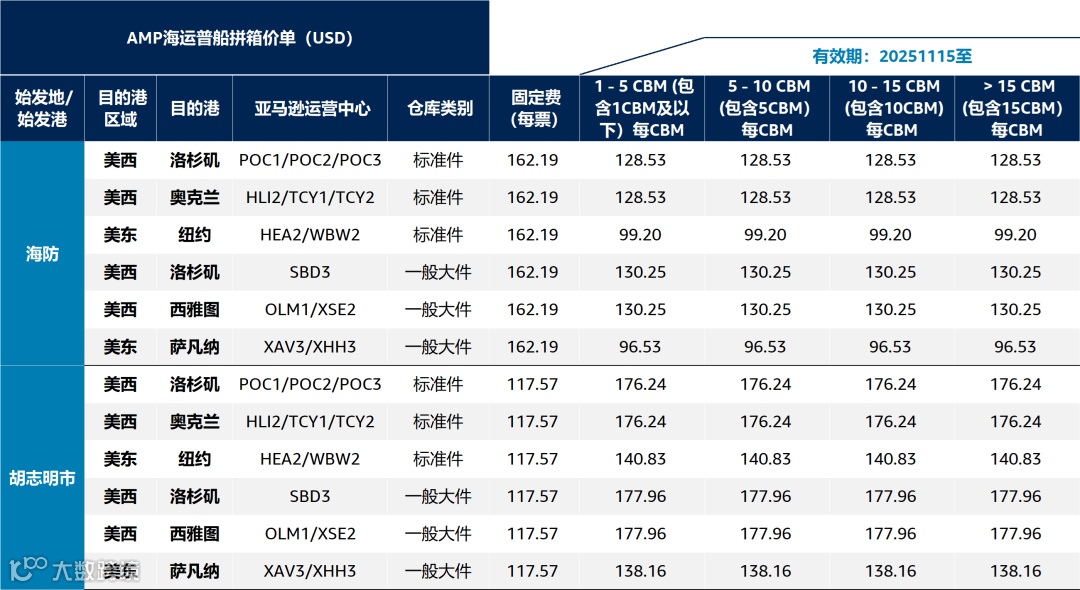Select the 10-15 CBM column header
1080x590 pixels.
click(x=893, y=108)
